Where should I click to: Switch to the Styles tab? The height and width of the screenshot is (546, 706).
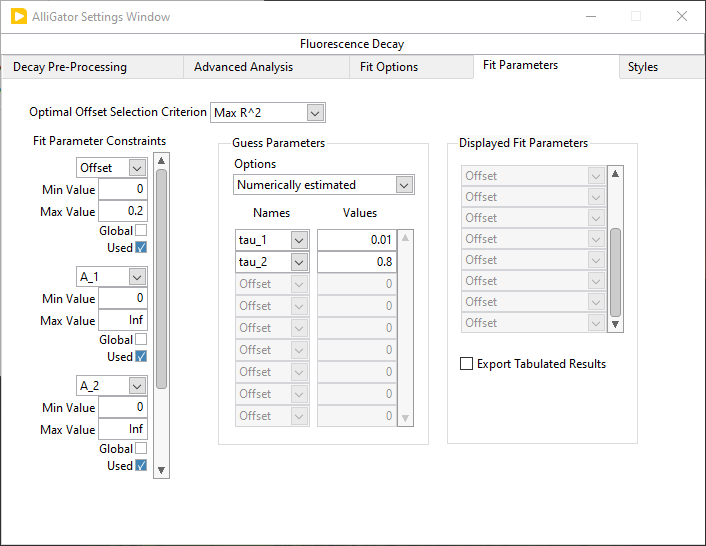tap(662, 67)
